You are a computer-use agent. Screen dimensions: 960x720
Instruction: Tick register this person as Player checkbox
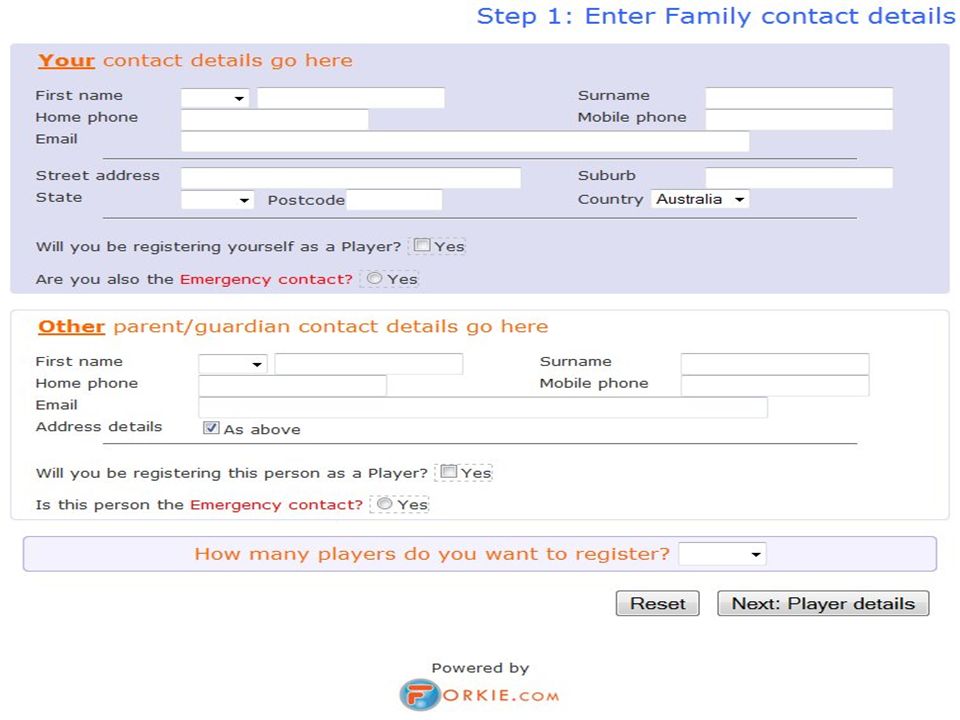click(449, 471)
